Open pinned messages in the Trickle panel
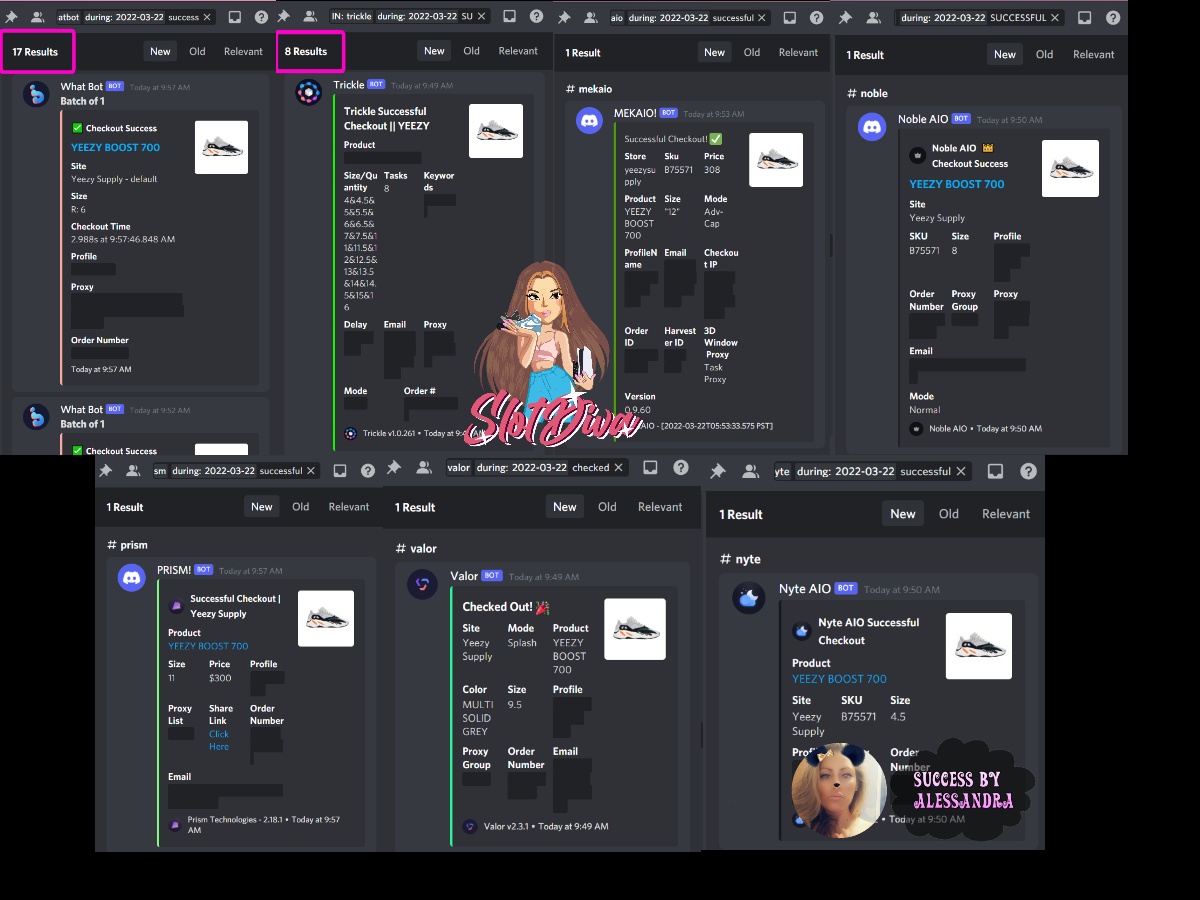The width and height of the screenshot is (1200, 900). click(284, 17)
